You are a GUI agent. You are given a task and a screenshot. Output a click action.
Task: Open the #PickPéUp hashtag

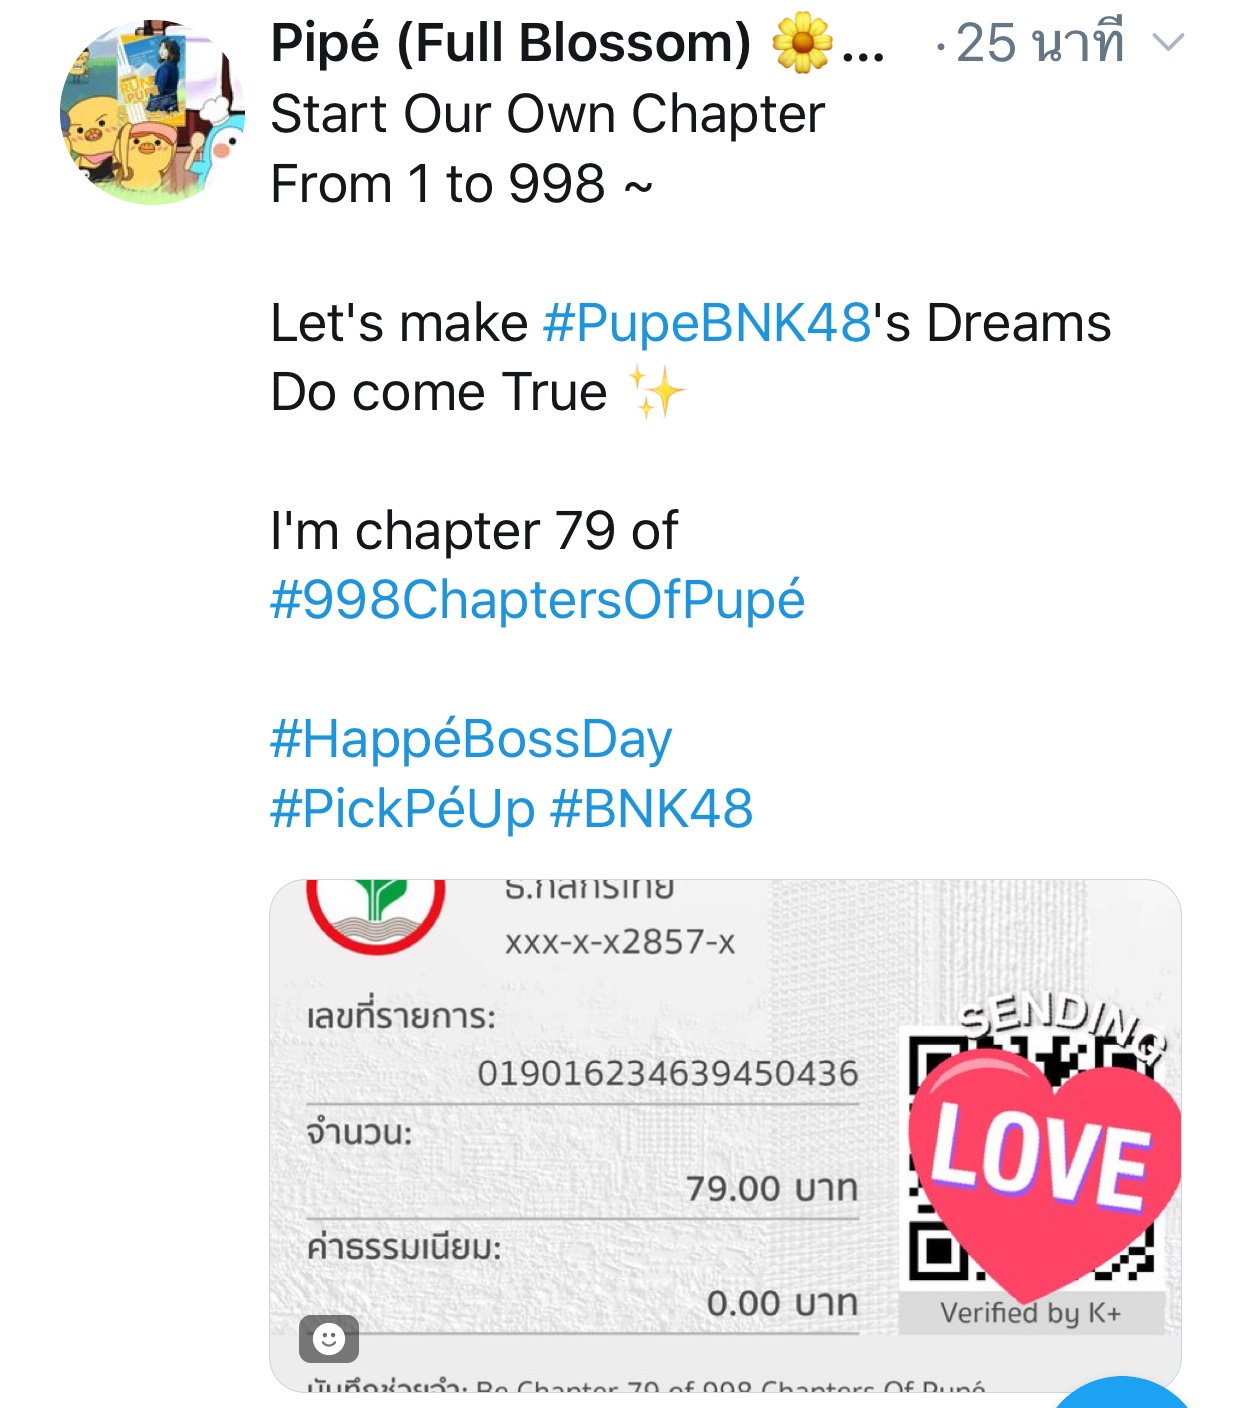pos(402,809)
